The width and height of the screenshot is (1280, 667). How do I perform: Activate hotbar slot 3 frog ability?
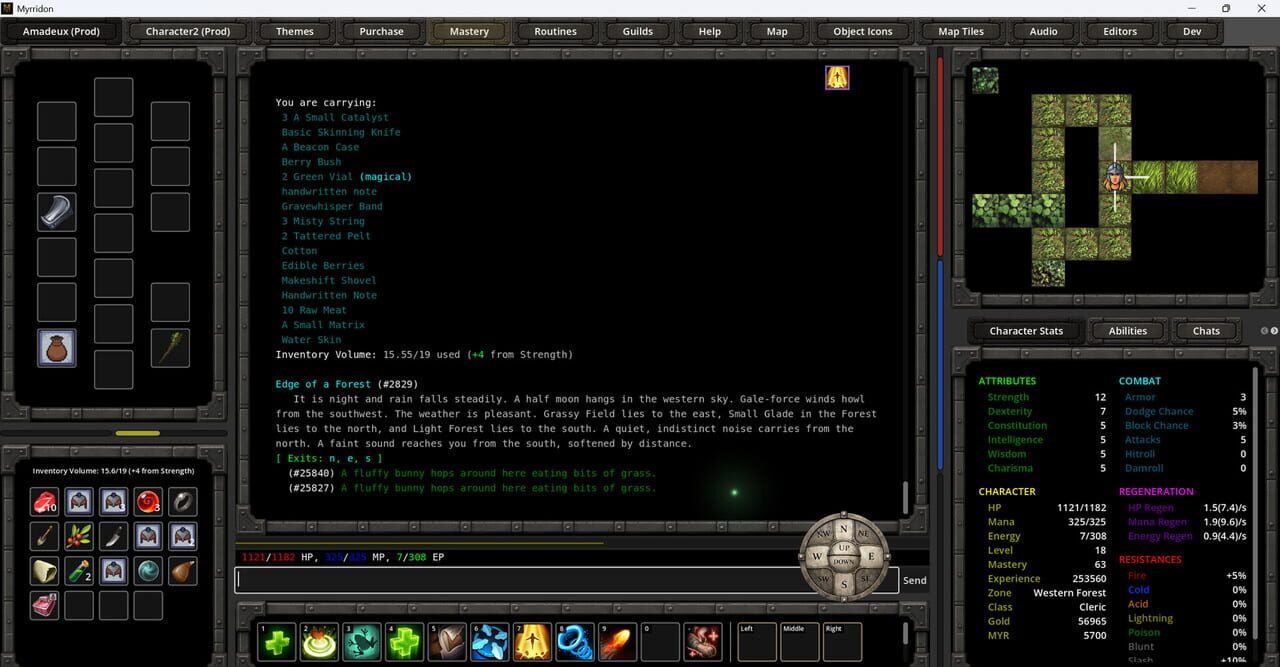pyautogui.click(x=362, y=642)
